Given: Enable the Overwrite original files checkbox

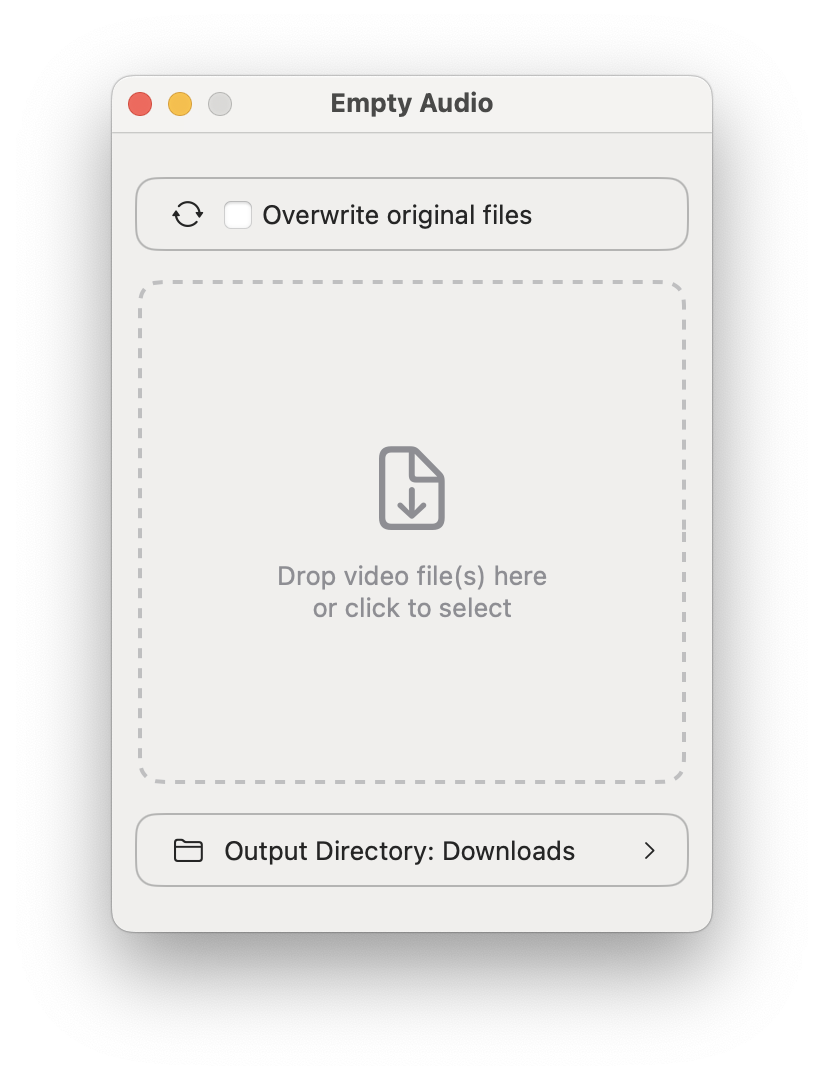Looking at the screenshot, I should (238, 215).
